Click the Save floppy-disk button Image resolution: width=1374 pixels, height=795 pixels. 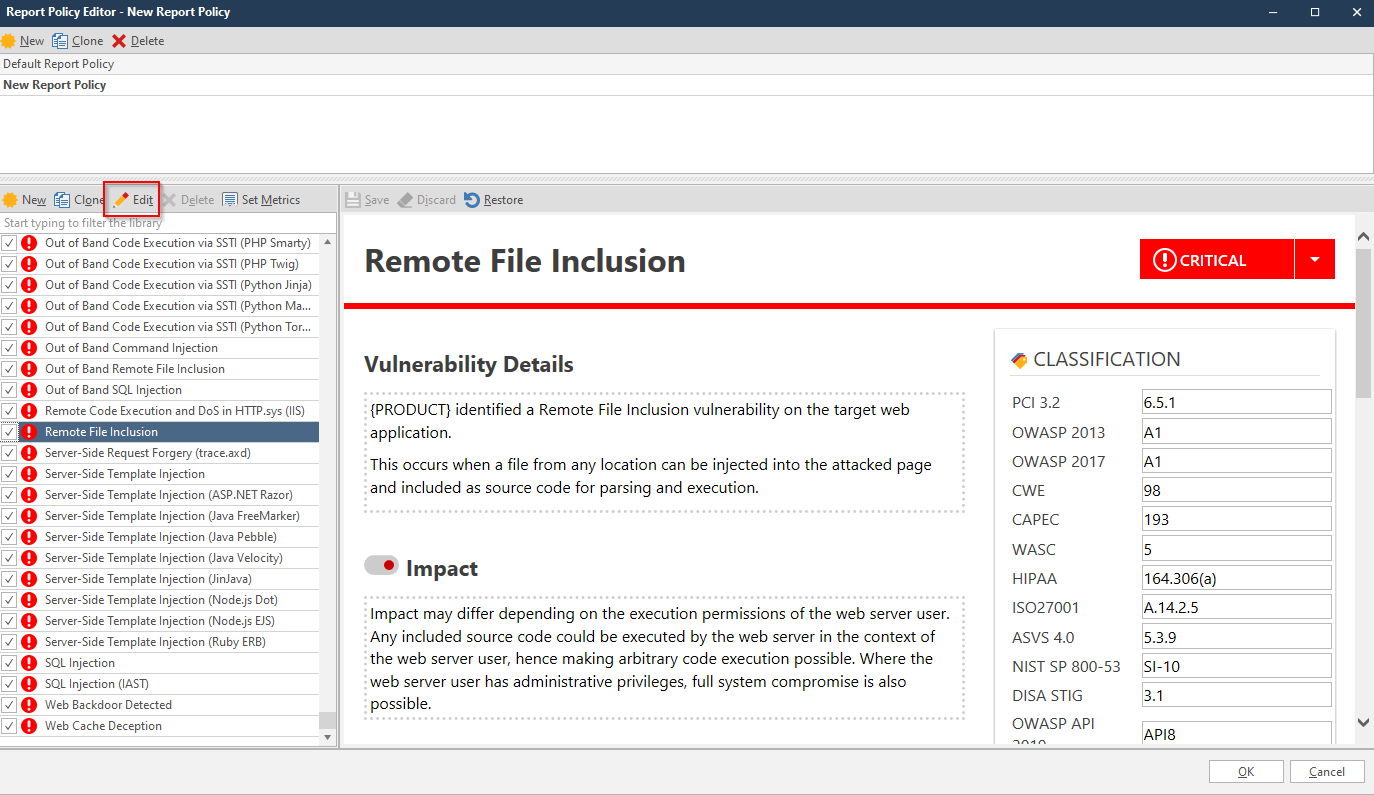[367, 200]
